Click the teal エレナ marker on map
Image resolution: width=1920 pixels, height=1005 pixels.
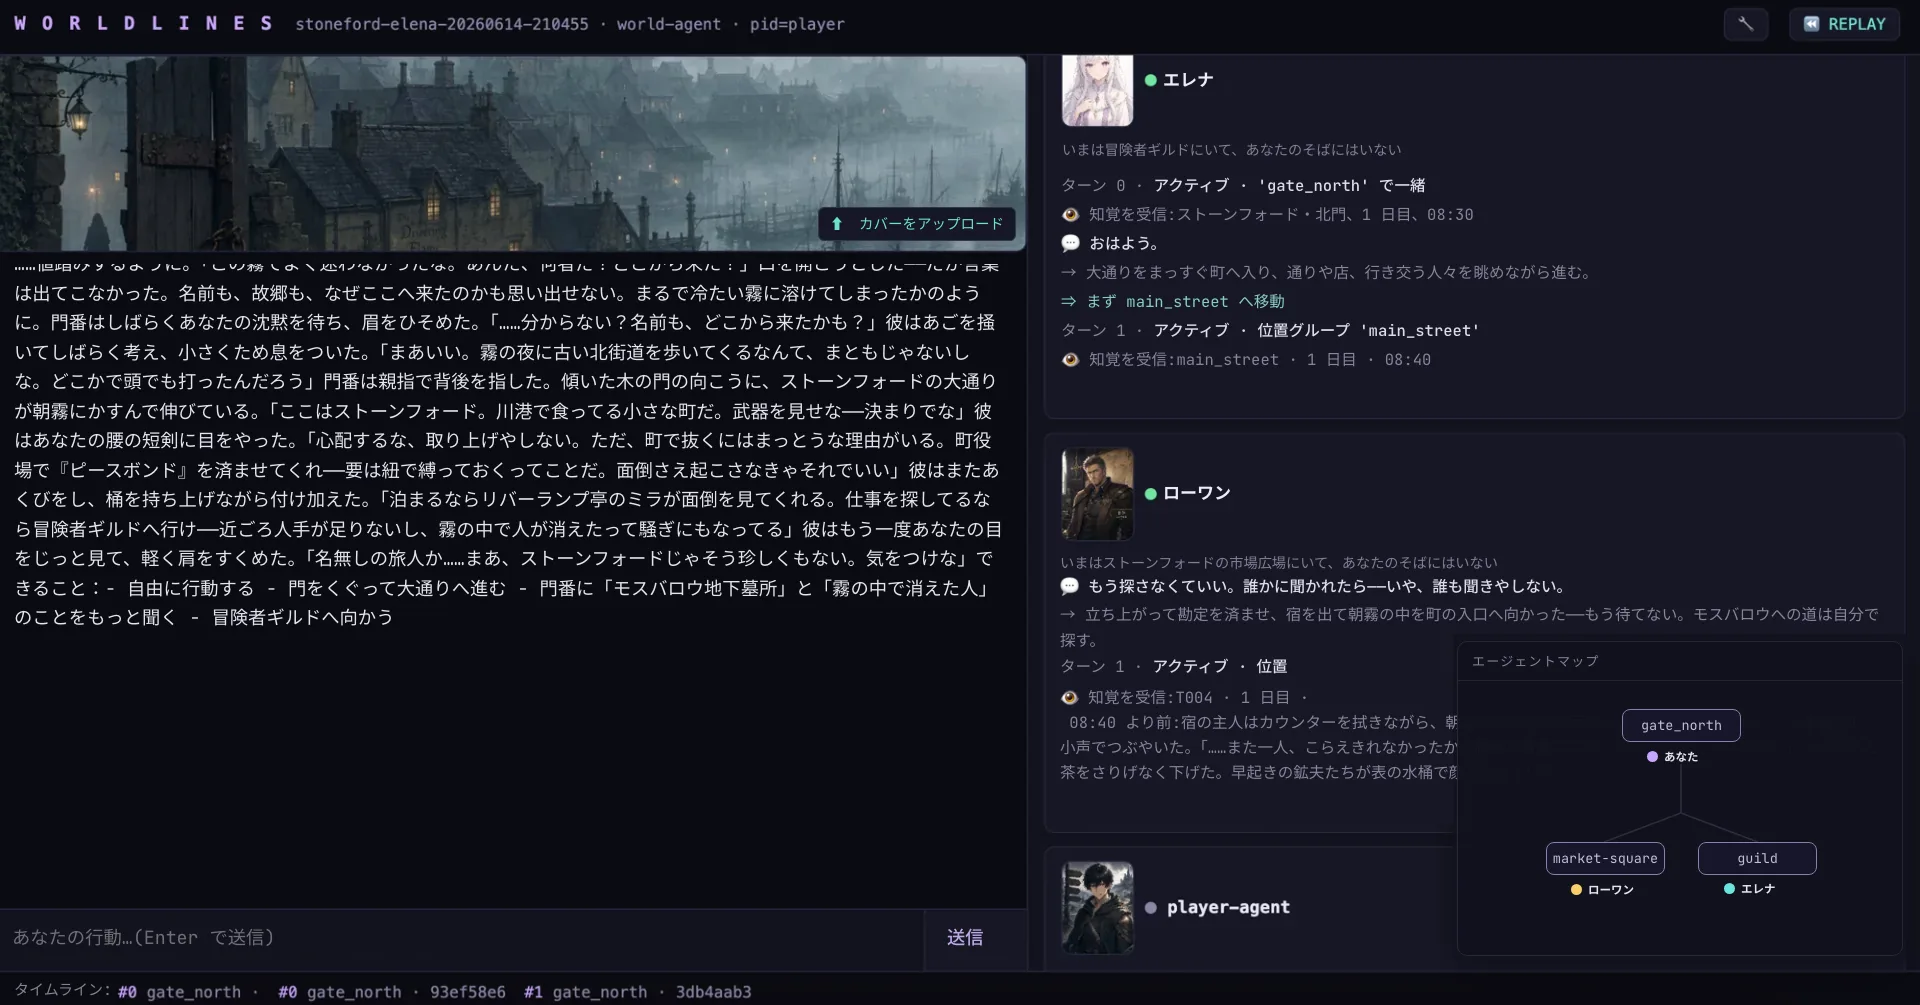point(1729,889)
